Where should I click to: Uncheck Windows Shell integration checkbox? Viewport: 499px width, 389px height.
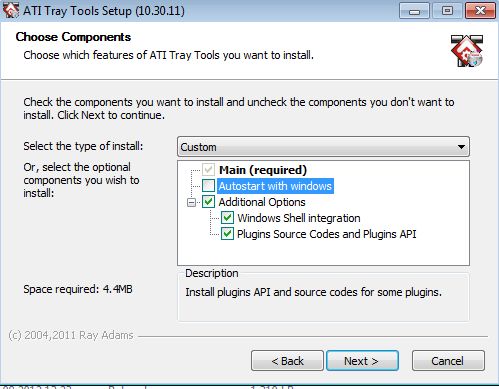[227, 218]
